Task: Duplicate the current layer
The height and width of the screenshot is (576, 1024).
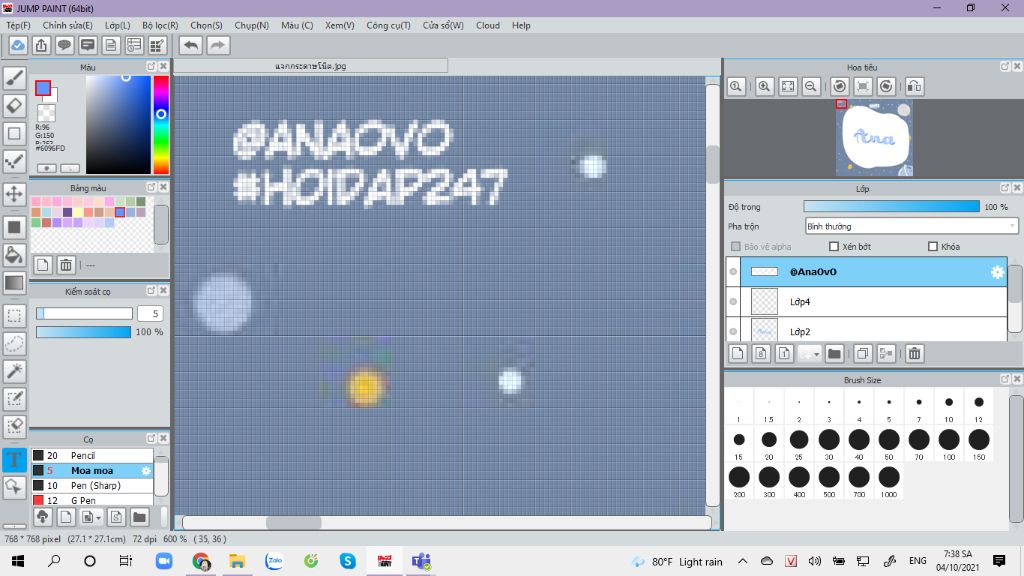Action: tap(863, 353)
